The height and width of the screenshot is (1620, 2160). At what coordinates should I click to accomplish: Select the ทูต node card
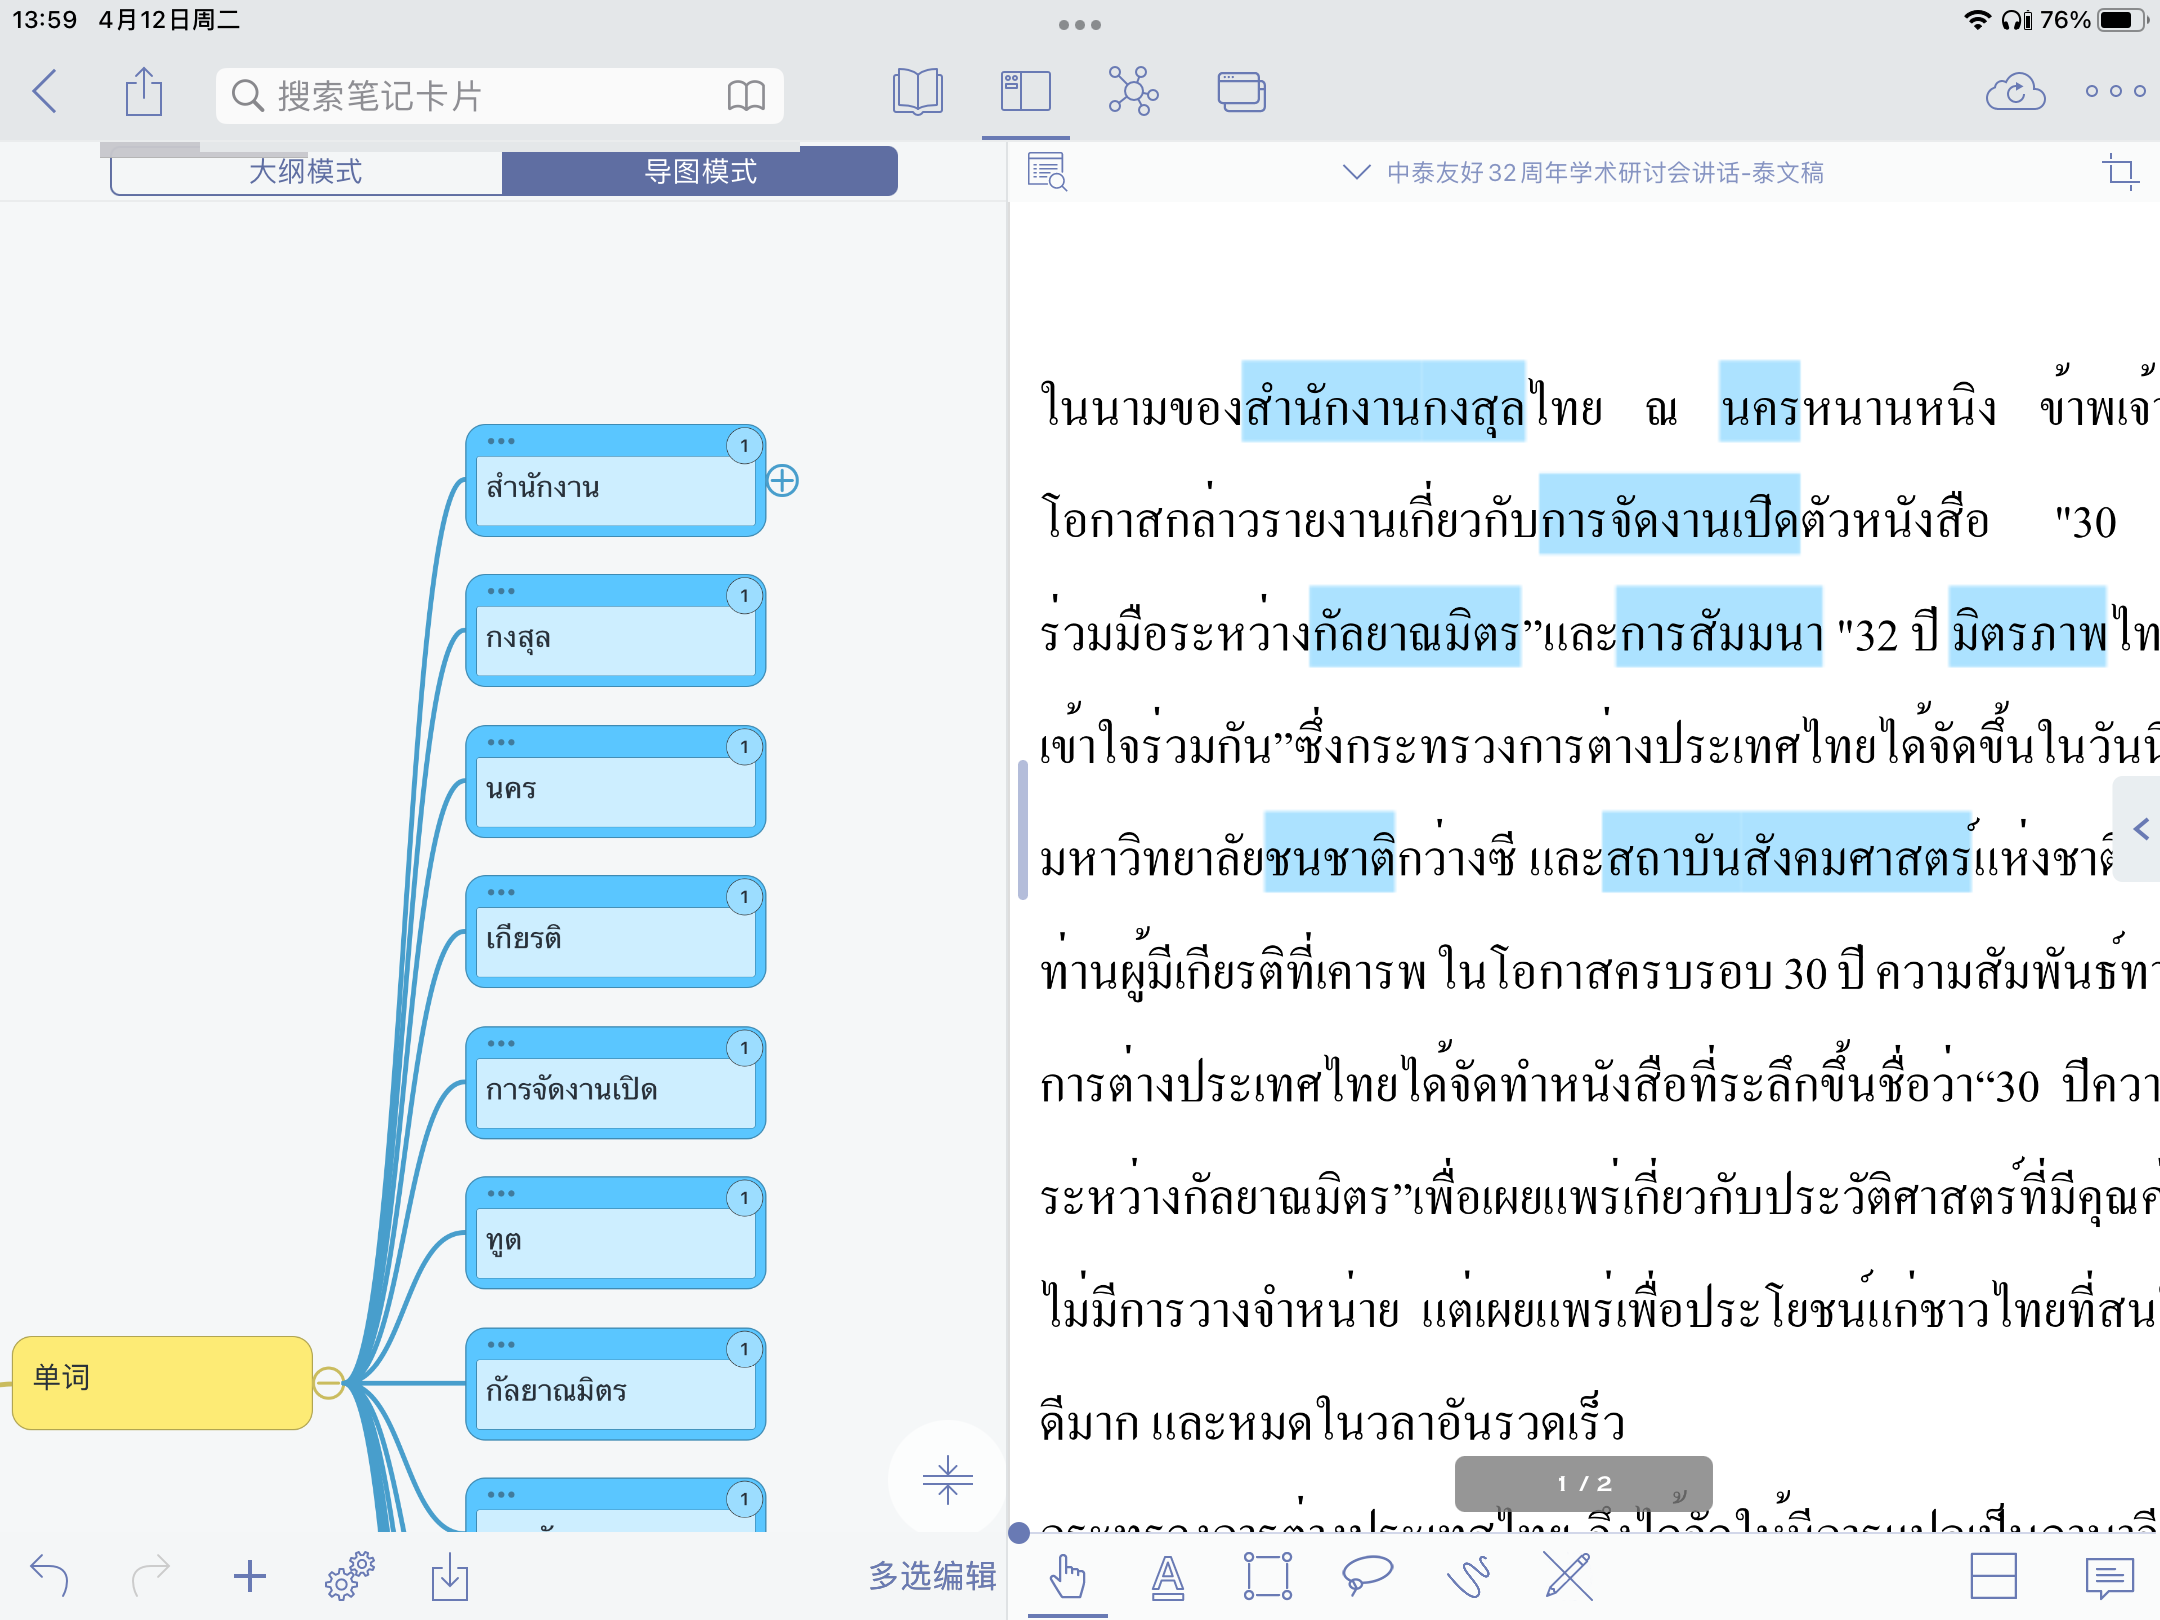[x=616, y=1233]
